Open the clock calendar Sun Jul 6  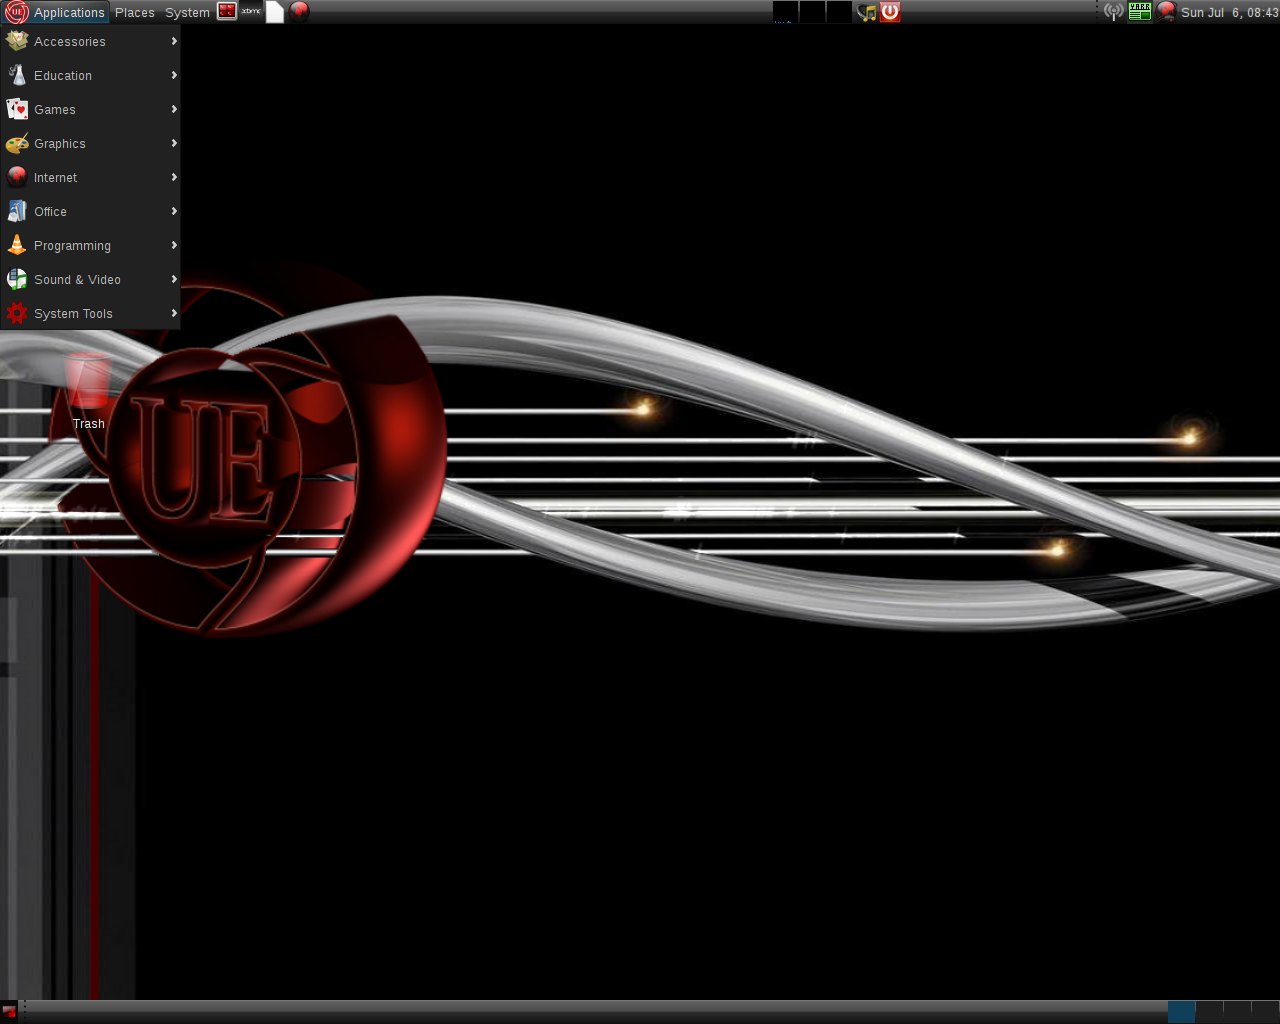pyautogui.click(x=1229, y=12)
